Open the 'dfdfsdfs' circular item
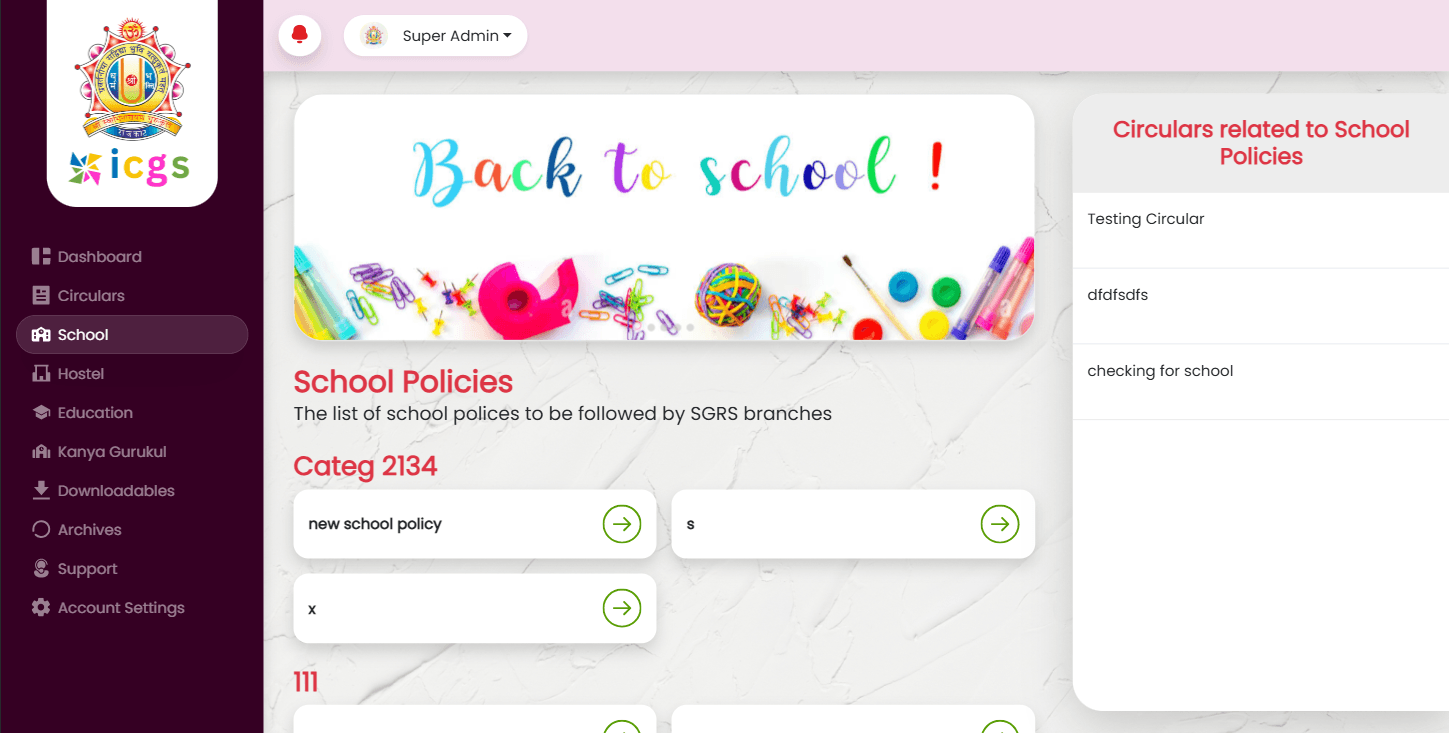This screenshot has width=1449, height=733. pyautogui.click(x=1261, y=307)
